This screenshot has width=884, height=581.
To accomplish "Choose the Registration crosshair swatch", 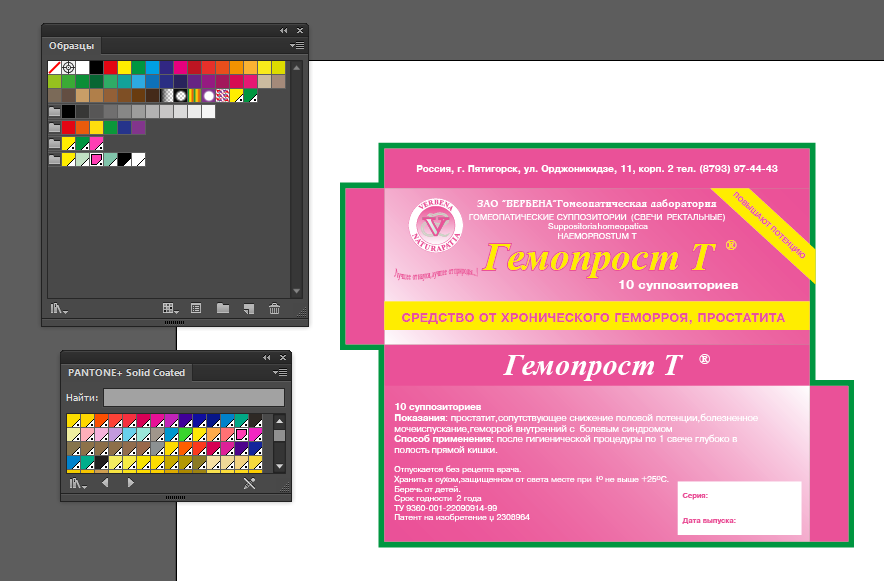I will tap(68, 68).
